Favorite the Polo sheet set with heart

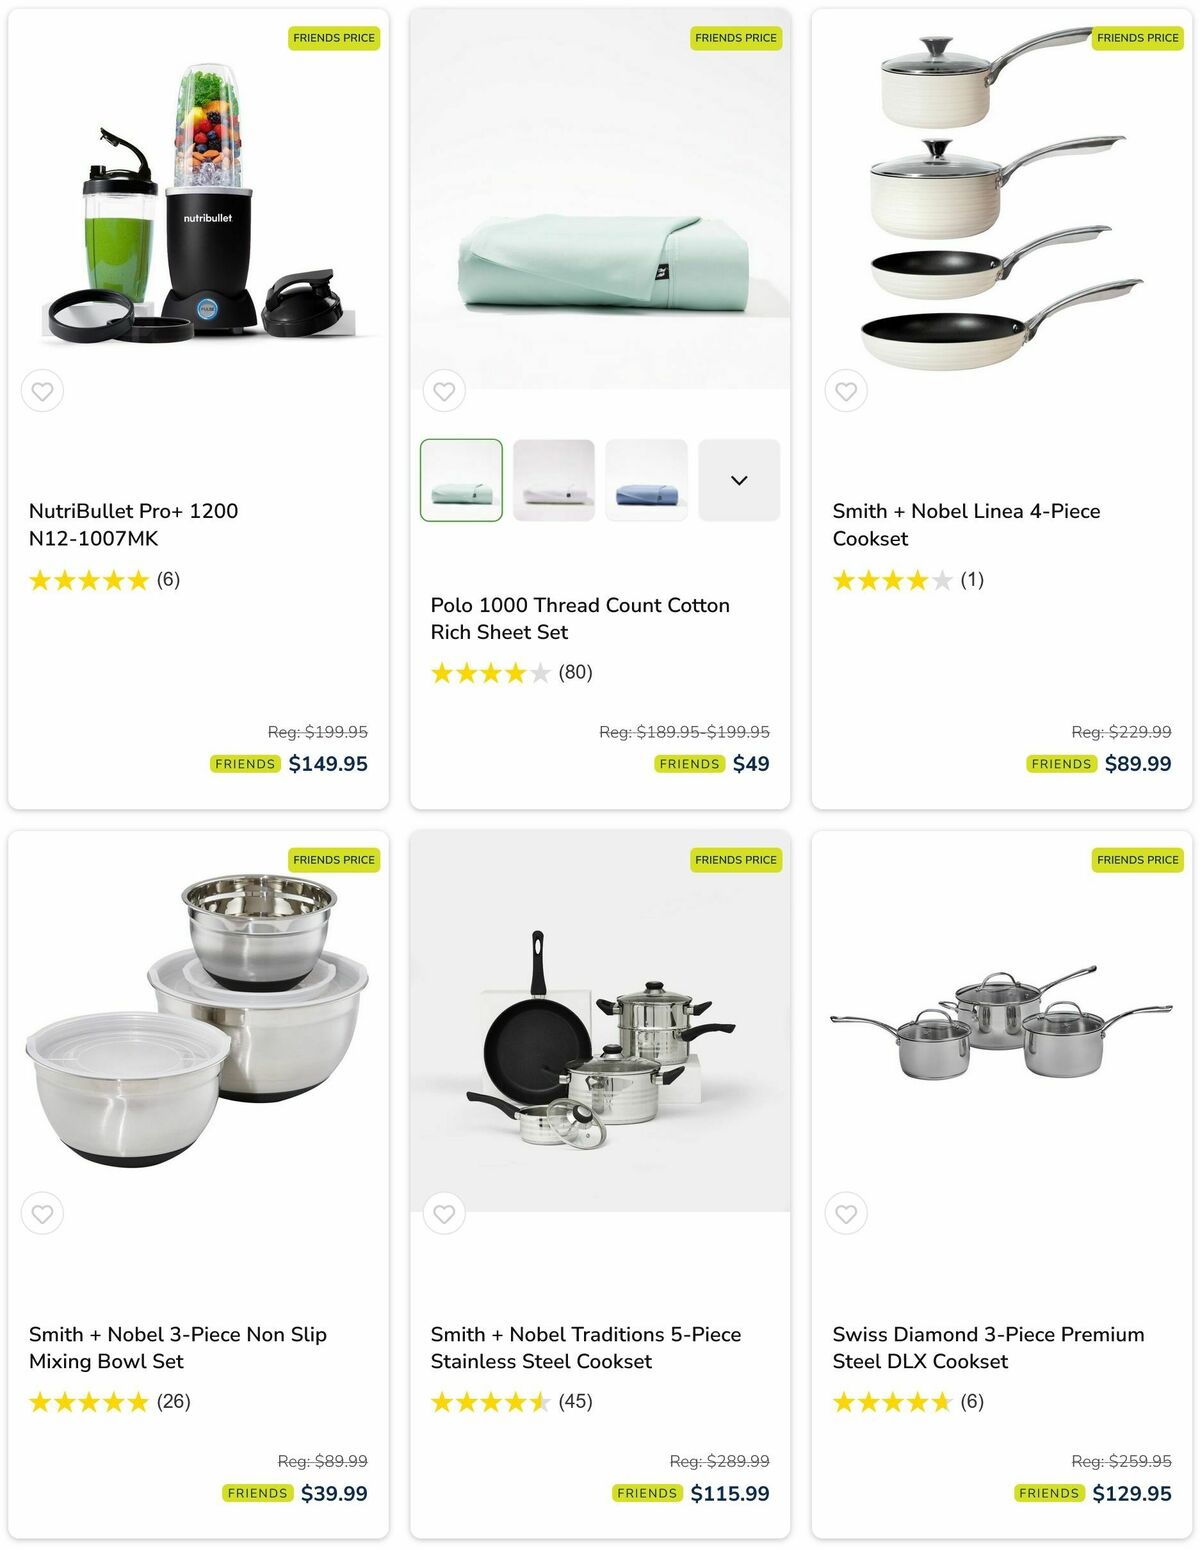click(444, 391)
